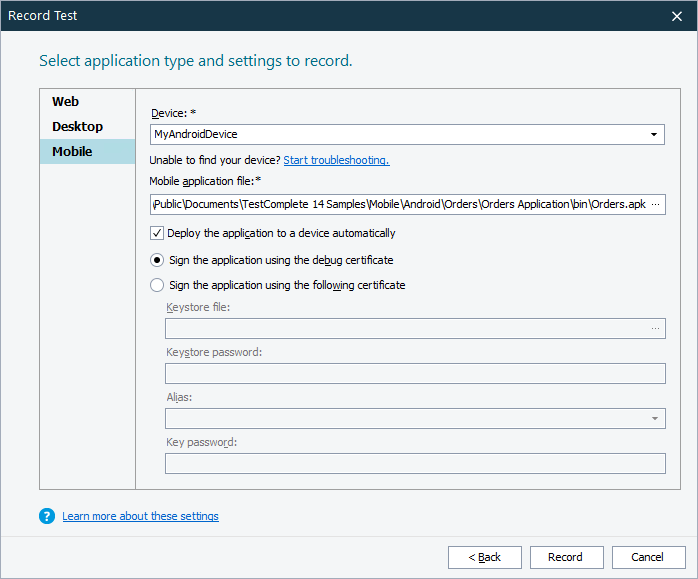Open Learn more about these settings link
The image size is (698, 579).
[140, 516]
